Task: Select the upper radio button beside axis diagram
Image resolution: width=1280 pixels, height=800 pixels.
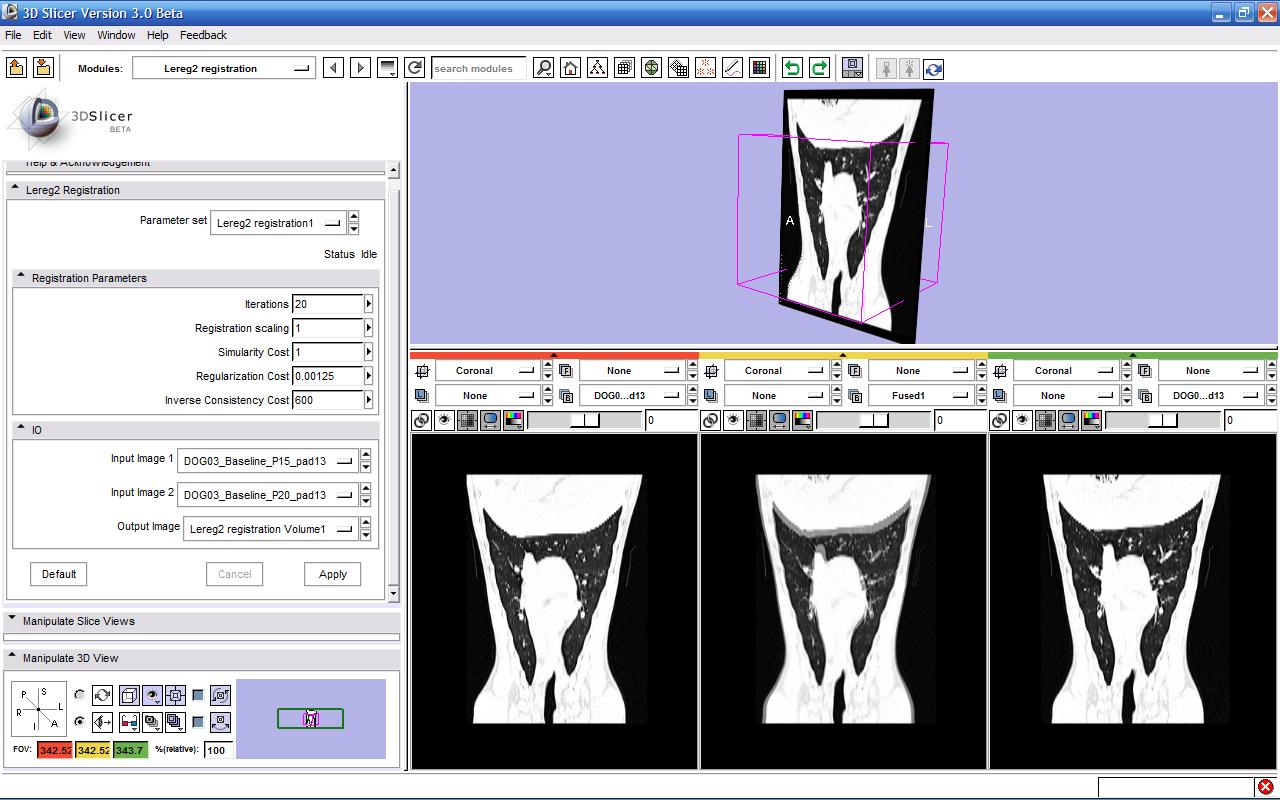Action: [x=80, y=695]
